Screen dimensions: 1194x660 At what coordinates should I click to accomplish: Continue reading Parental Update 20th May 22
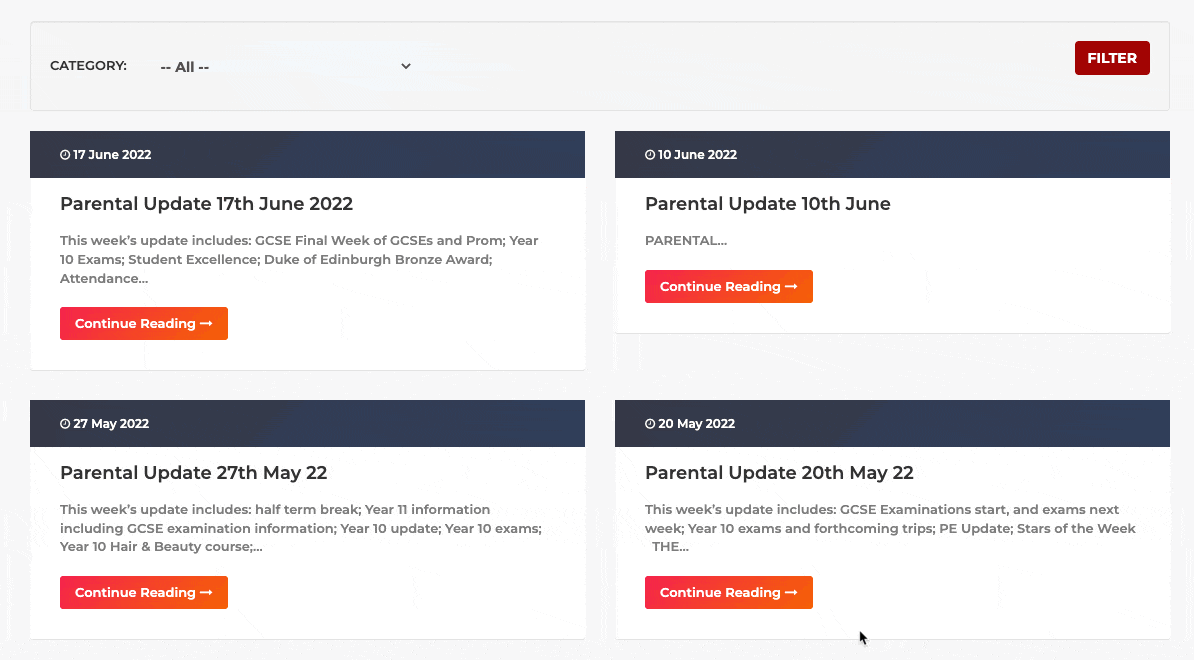[729, 592]
